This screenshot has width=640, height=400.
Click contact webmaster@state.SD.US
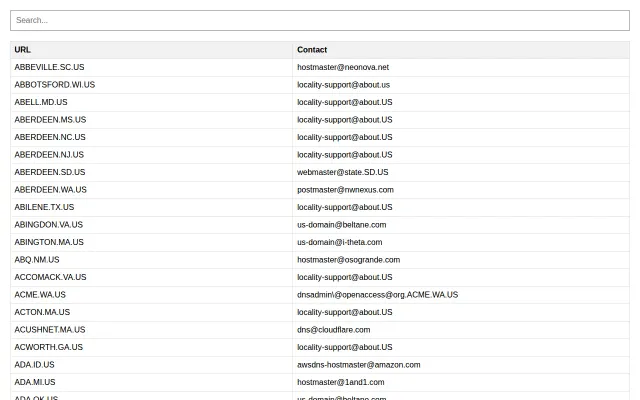(x=342, y=173)
